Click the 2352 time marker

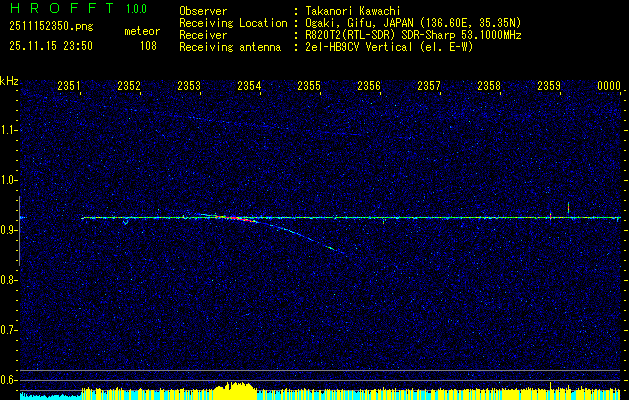click(129, 86)
